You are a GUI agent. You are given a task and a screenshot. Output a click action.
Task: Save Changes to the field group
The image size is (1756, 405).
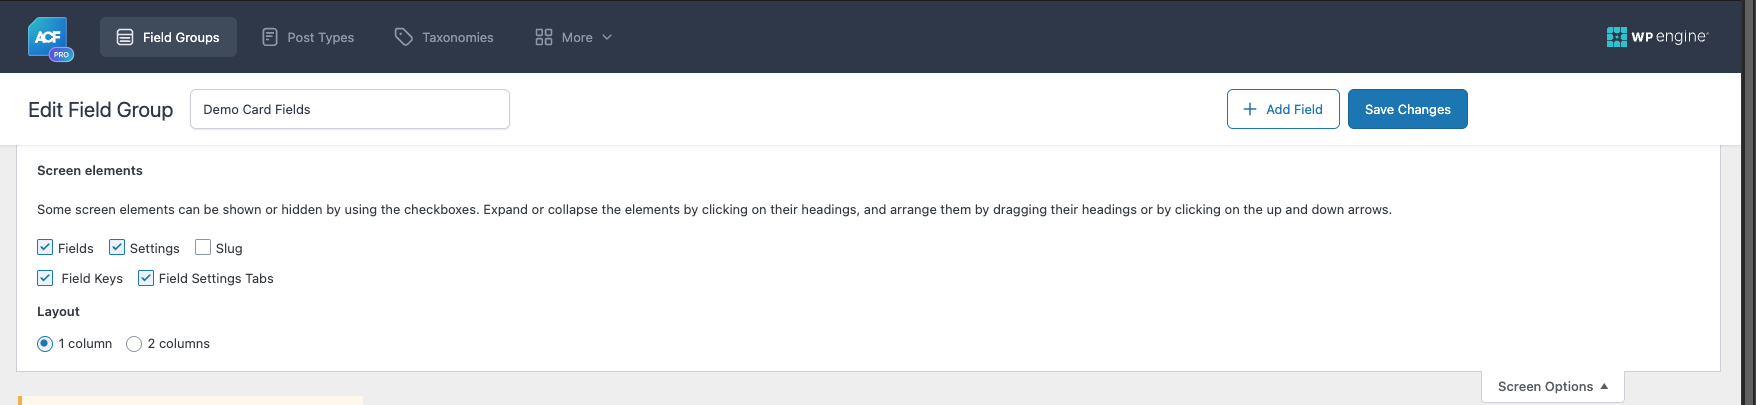point(1407,109)
